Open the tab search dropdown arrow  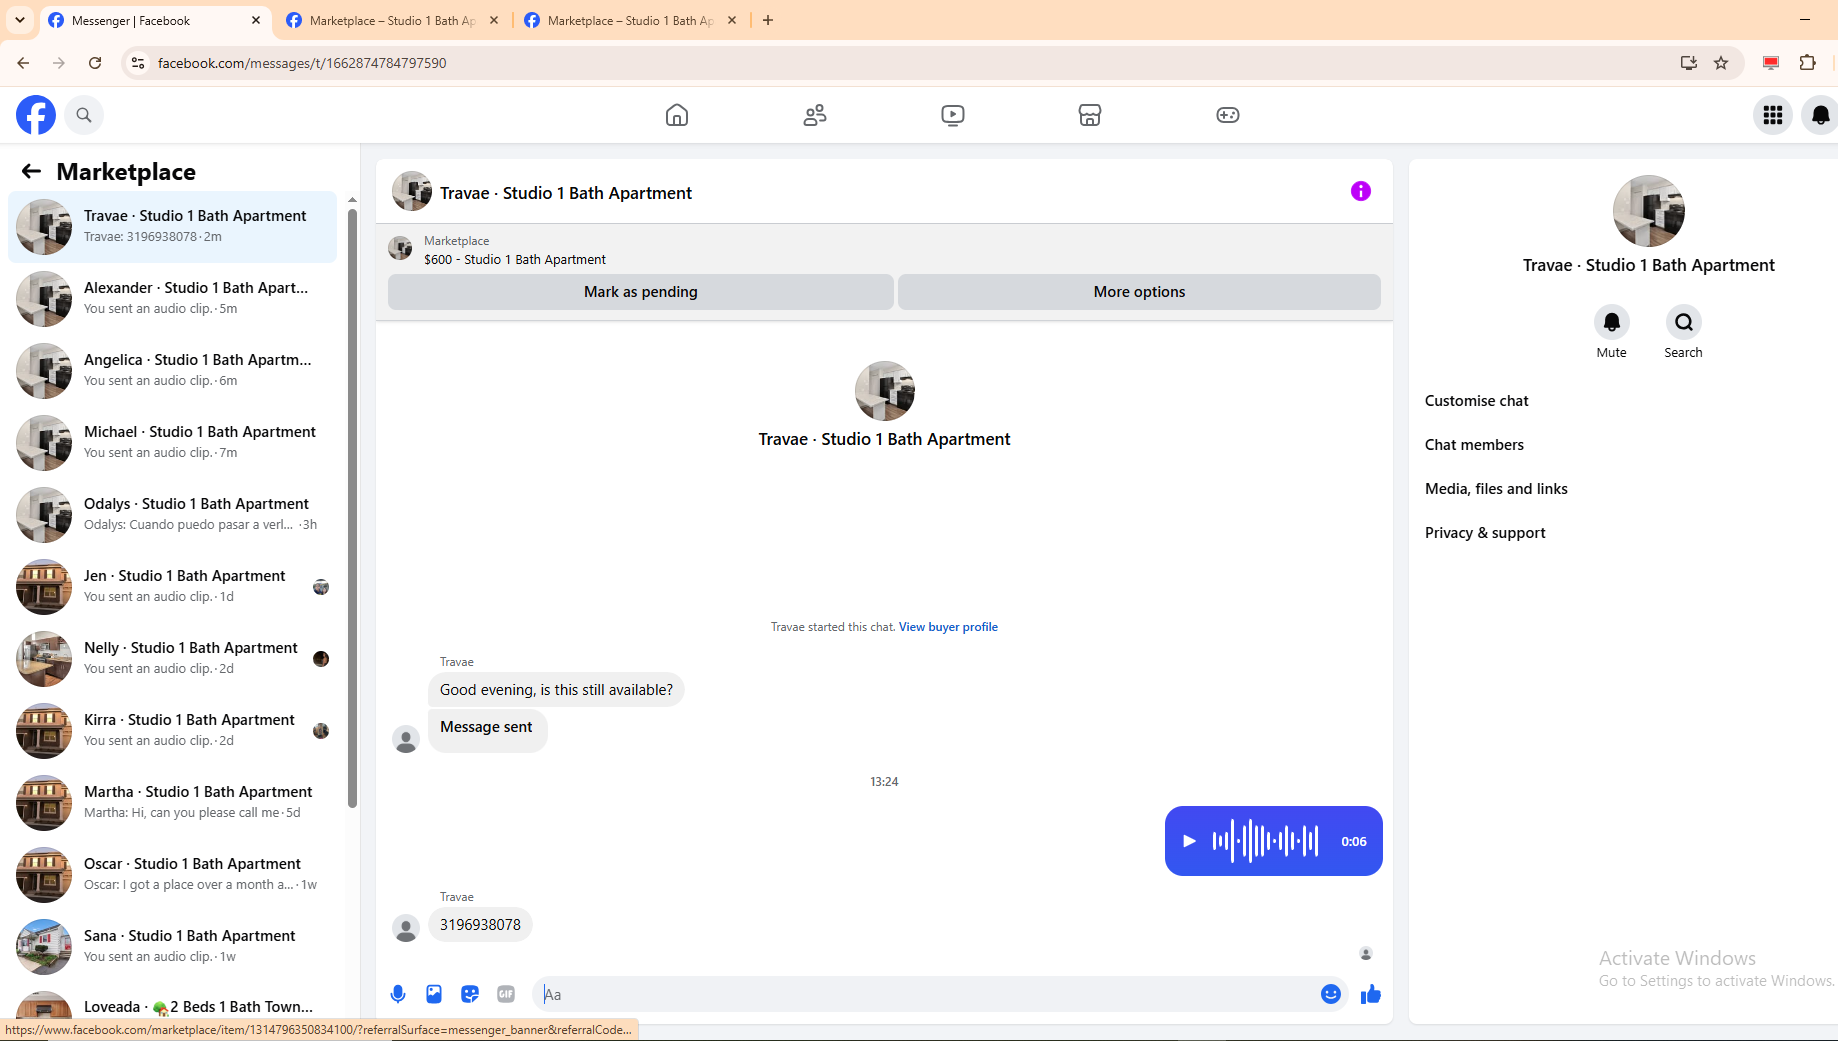(20, 20)
